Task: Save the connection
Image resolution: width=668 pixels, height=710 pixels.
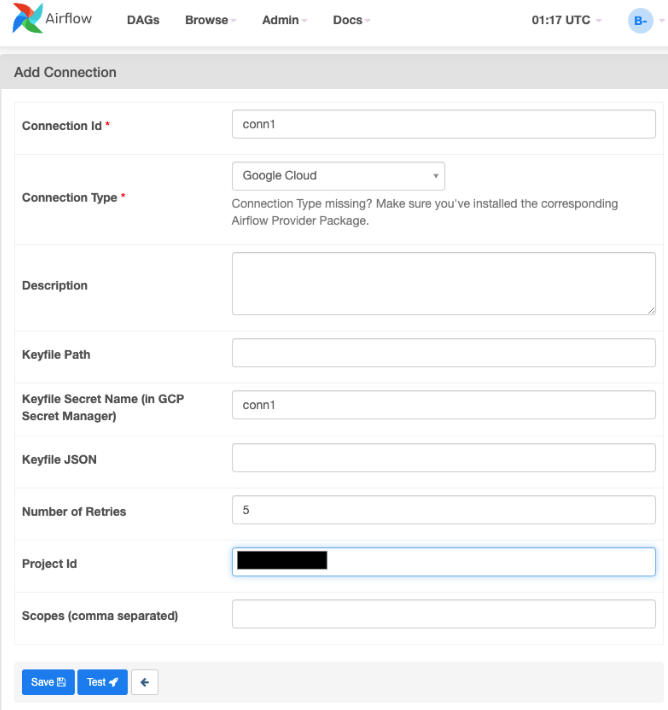Action: (48, 682)
